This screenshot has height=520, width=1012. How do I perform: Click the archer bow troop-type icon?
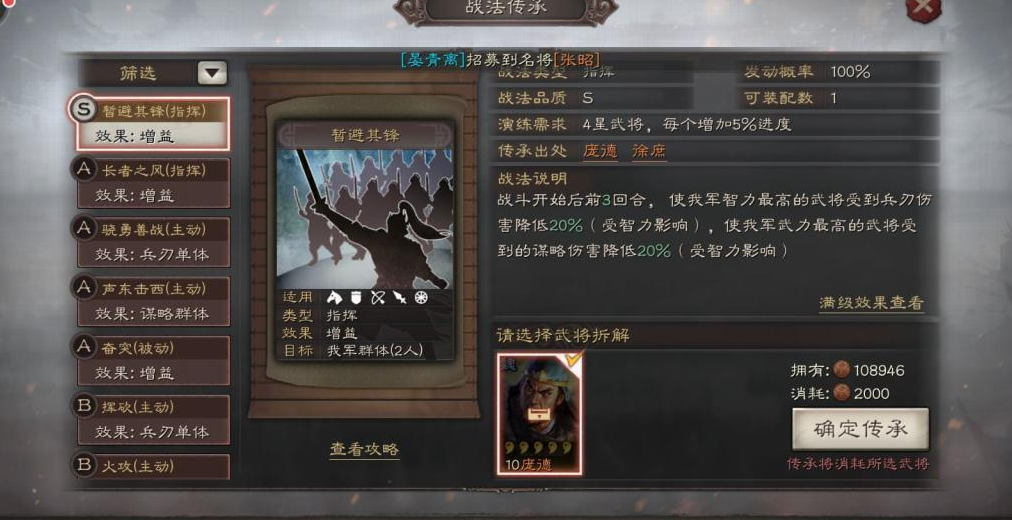pos(378,297)
